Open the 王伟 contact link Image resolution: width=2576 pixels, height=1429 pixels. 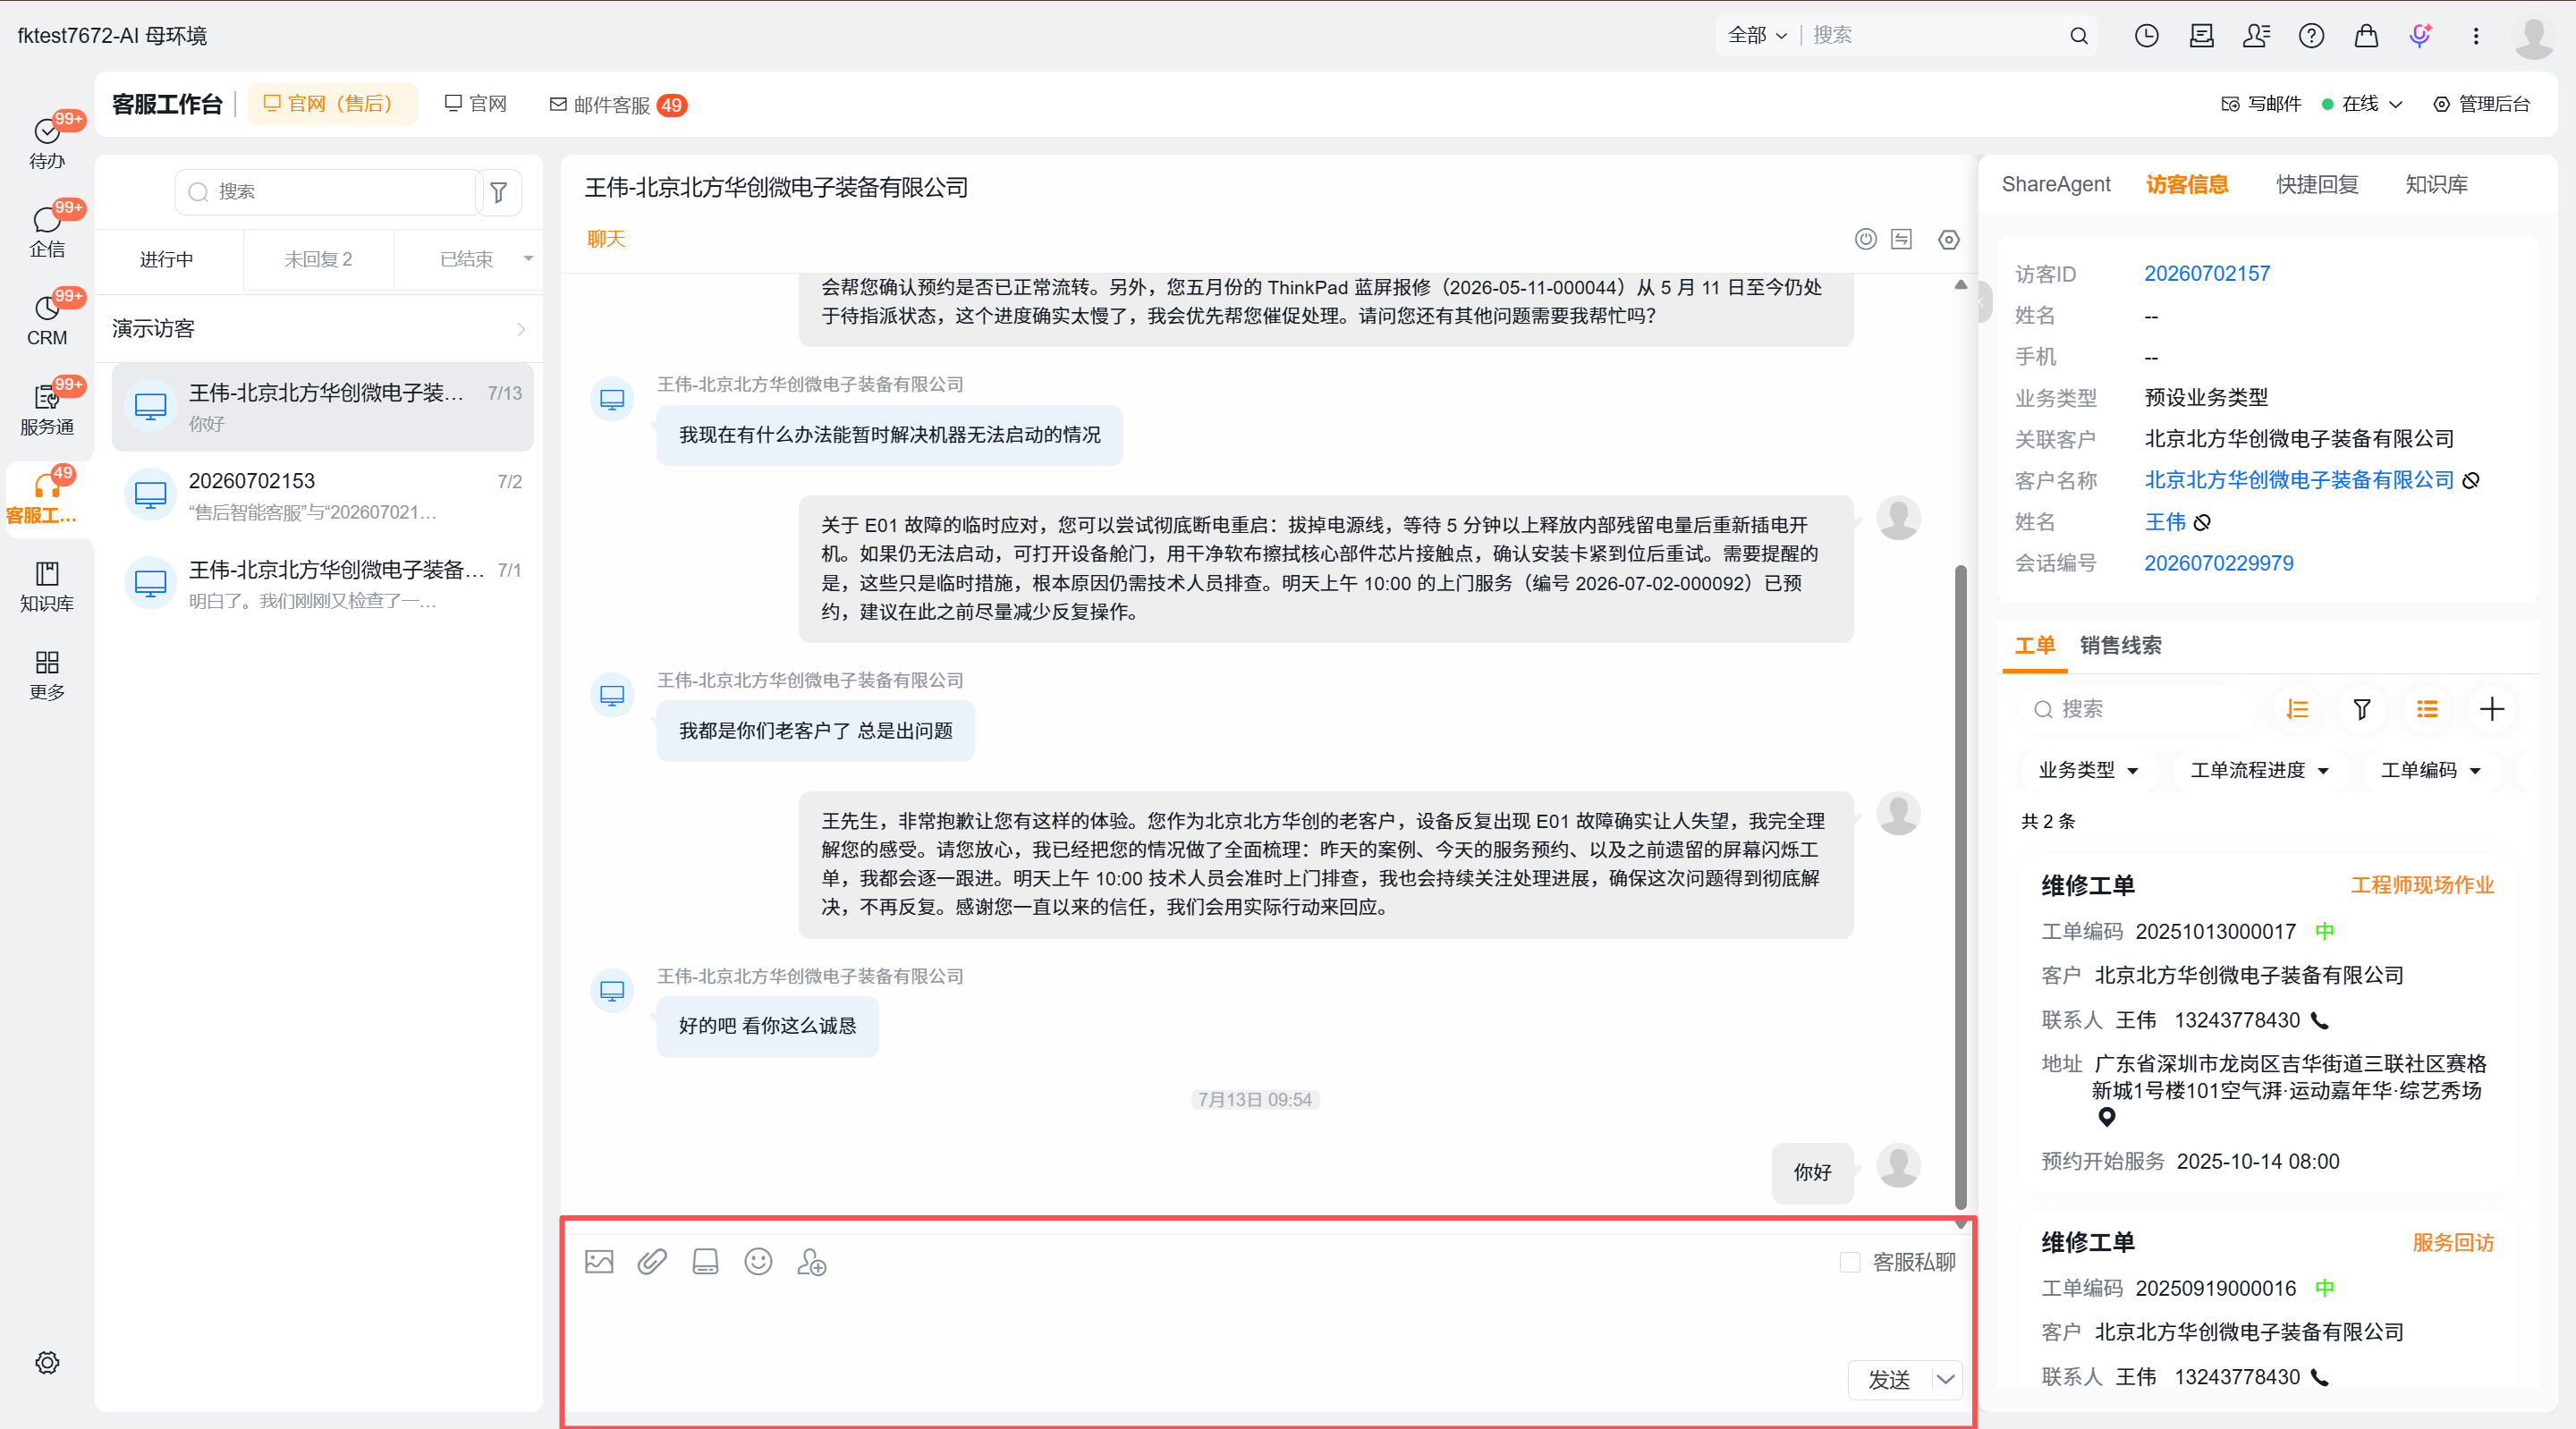pos(2164,522)
